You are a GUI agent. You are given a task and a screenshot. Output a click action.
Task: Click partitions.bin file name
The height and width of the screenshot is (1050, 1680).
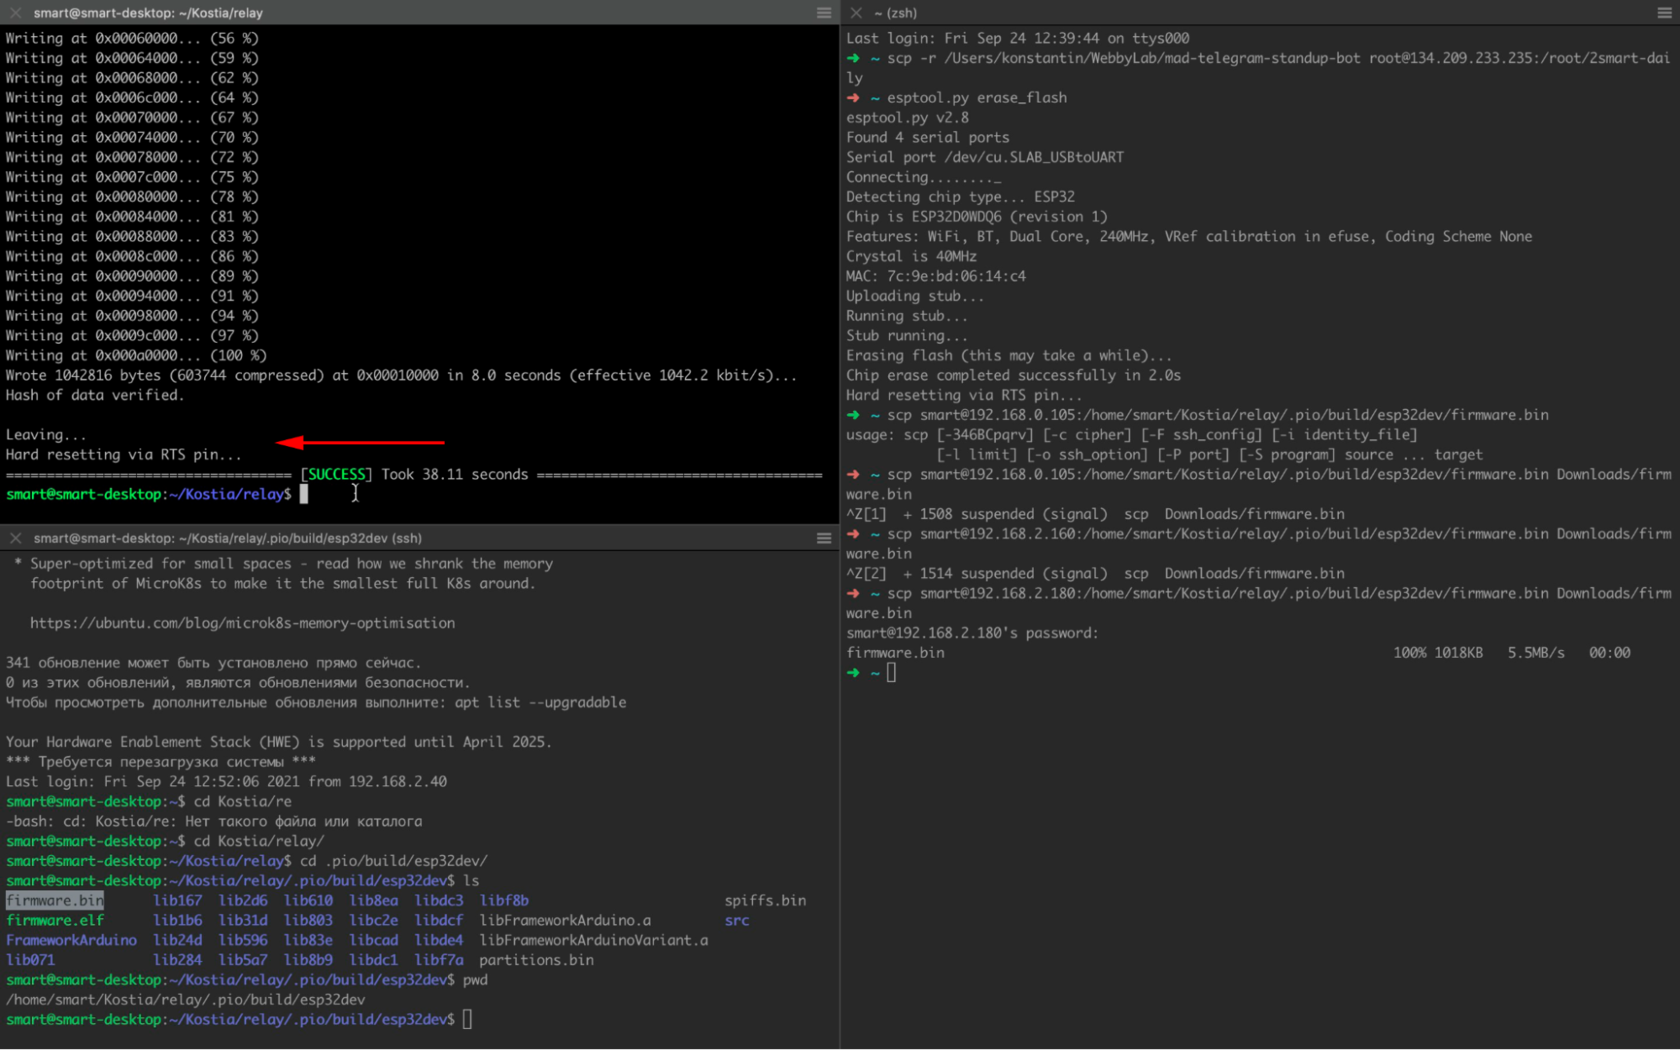click(x=536, y=960)
